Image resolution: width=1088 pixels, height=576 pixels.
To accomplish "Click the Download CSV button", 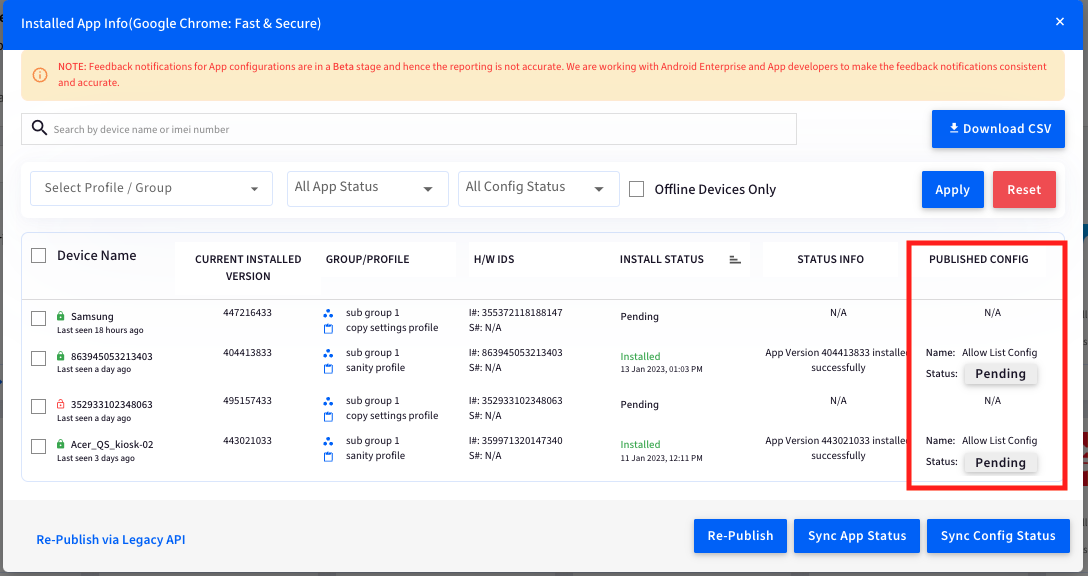I will 998,129.
